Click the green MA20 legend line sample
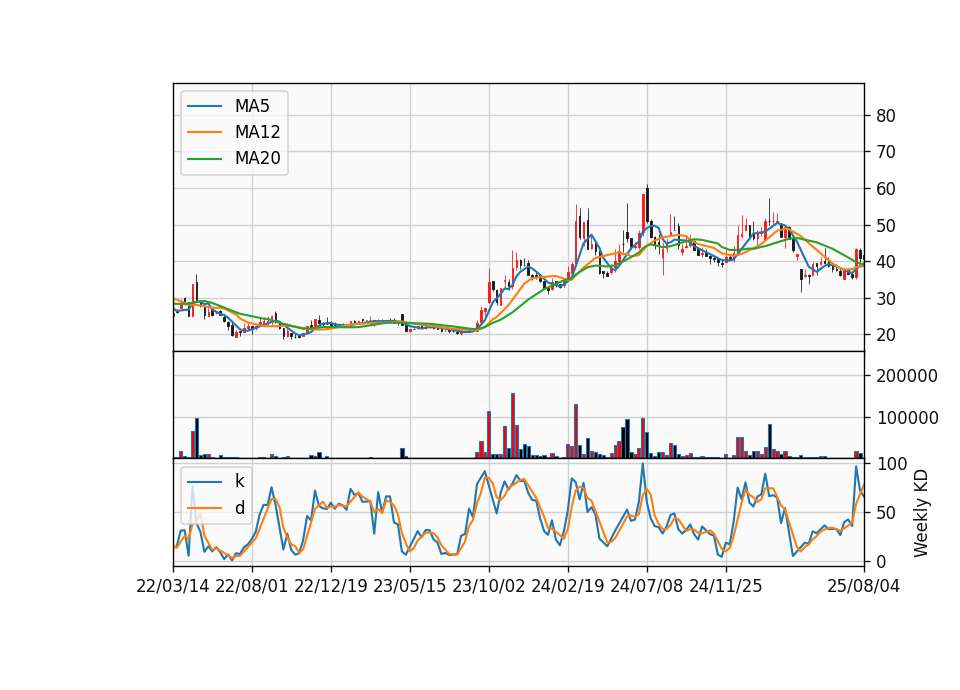Image resolution: width=960 pixels, height=690 pixels. [204, 159]
